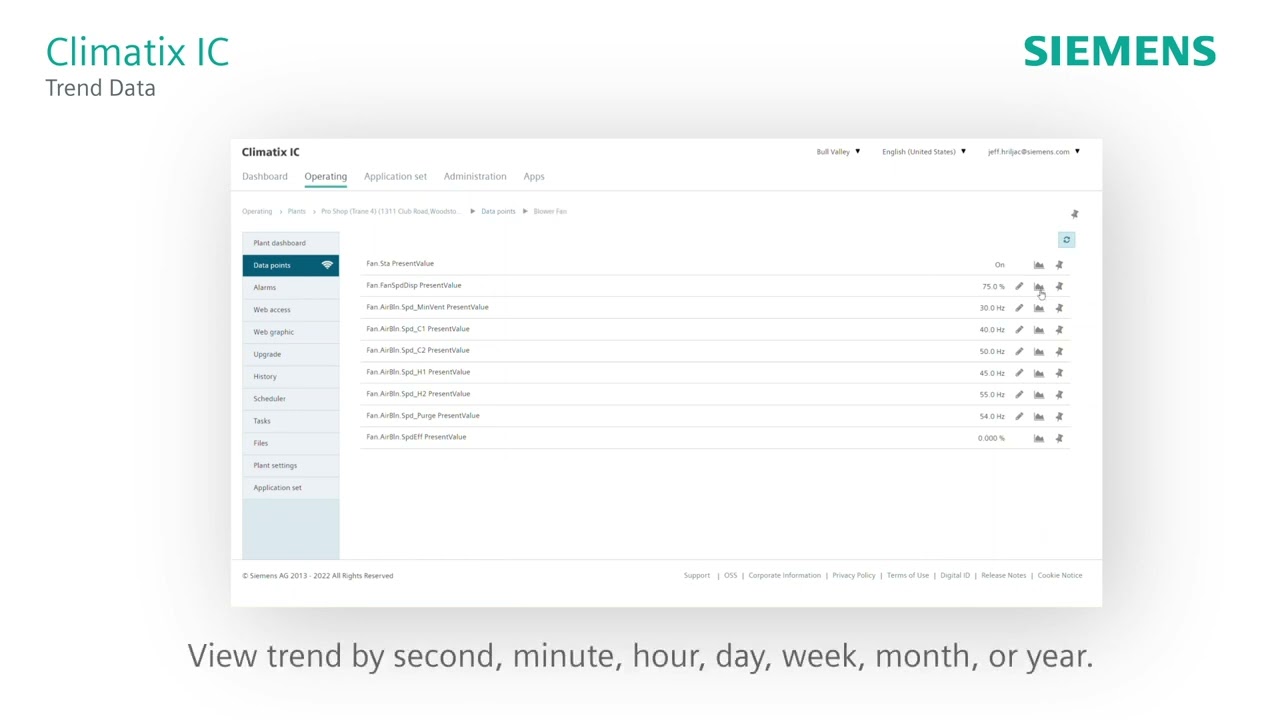The height and width of the screenshot is (720, 1280).
Task: Show trend for Fan.AirBln.Spd_H1
Action: 1039,373
